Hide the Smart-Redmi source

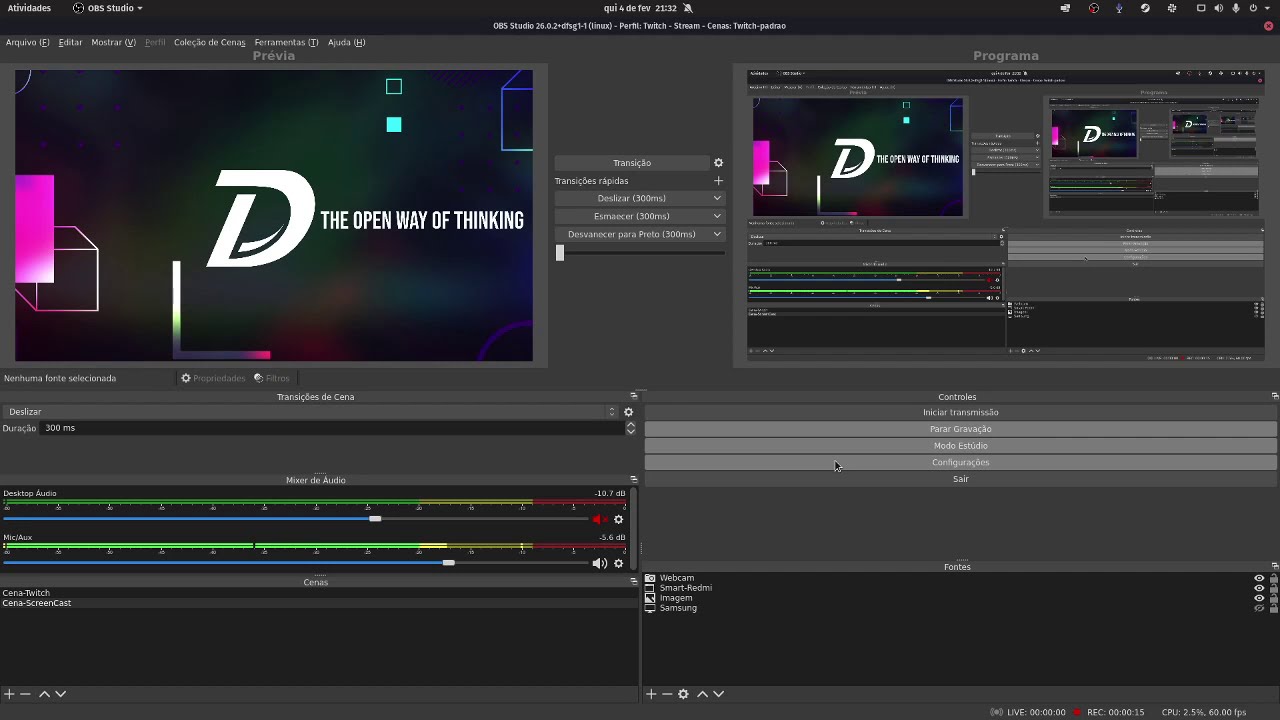[x=1259, y=588]
